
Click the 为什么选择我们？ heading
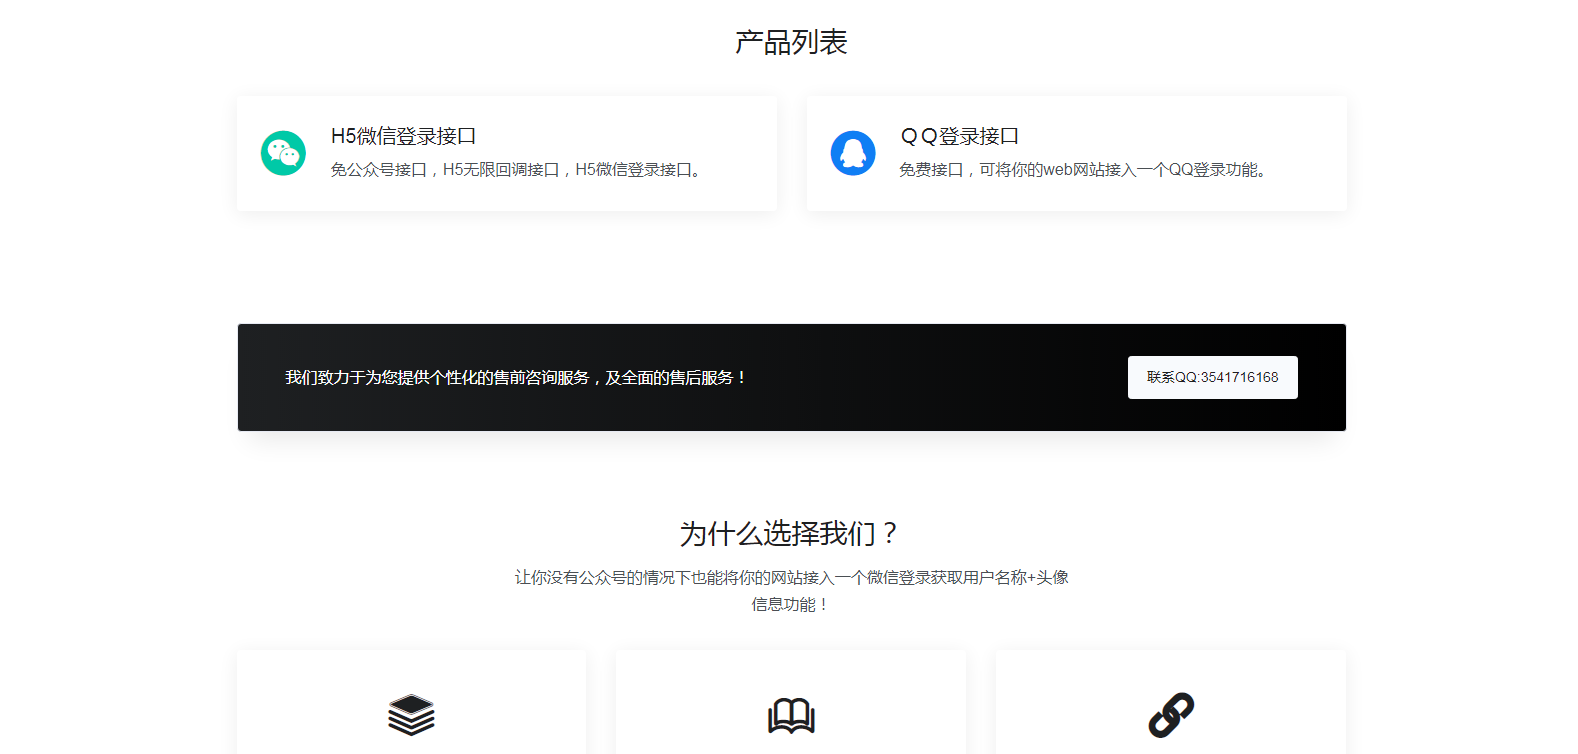(791, 533)
